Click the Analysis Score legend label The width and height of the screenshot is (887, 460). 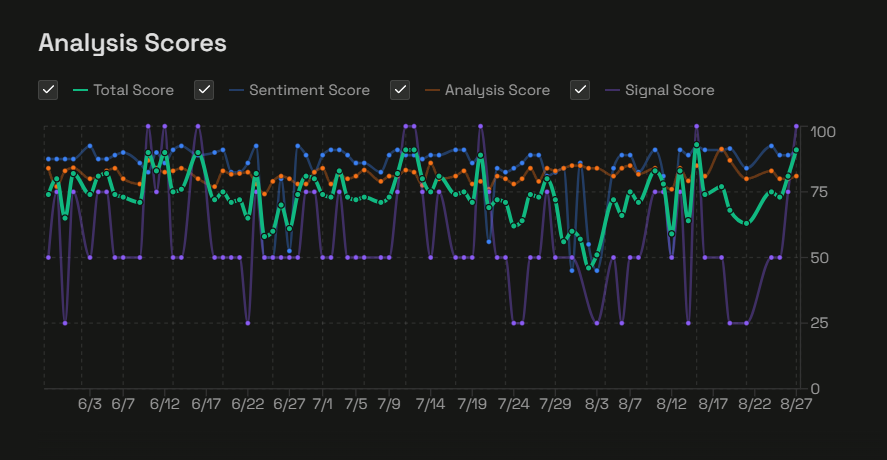click(497, 90)
